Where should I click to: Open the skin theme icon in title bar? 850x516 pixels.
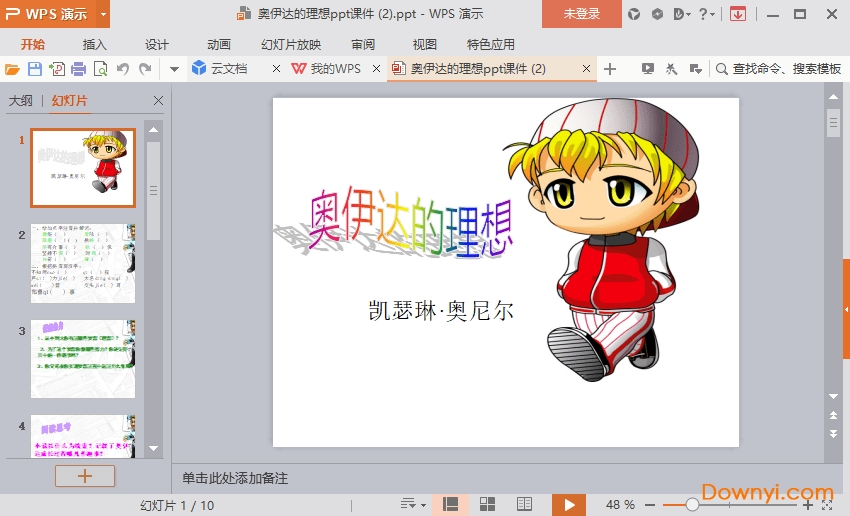click(634, 14)
